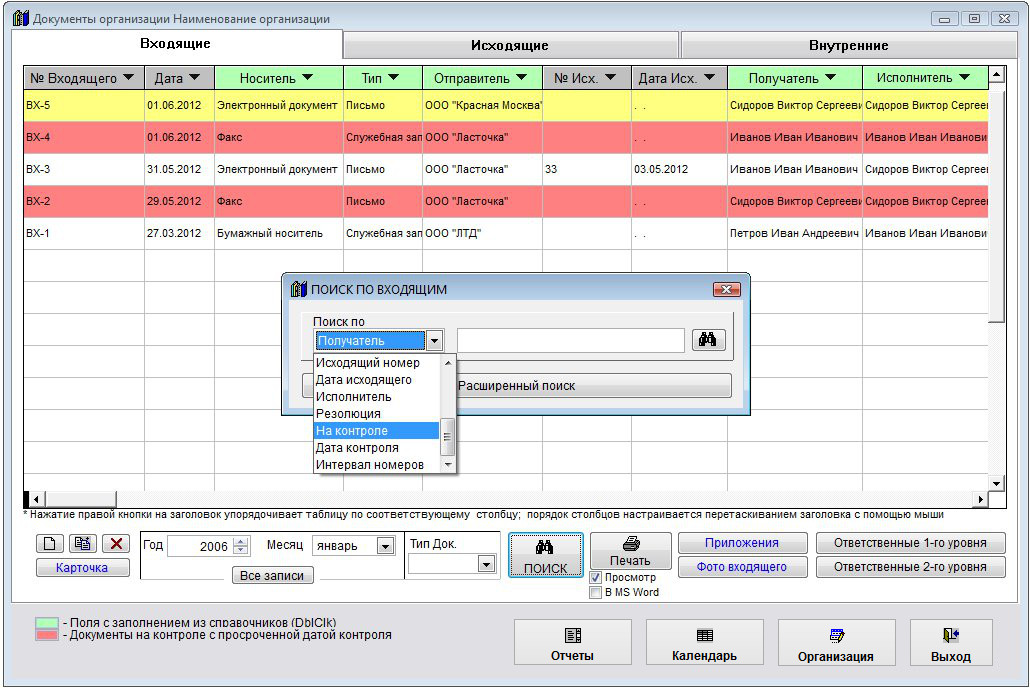Enable the В MS Word checkbox
This screenshot has width=1030, height=689.
(x=596, y=592)
